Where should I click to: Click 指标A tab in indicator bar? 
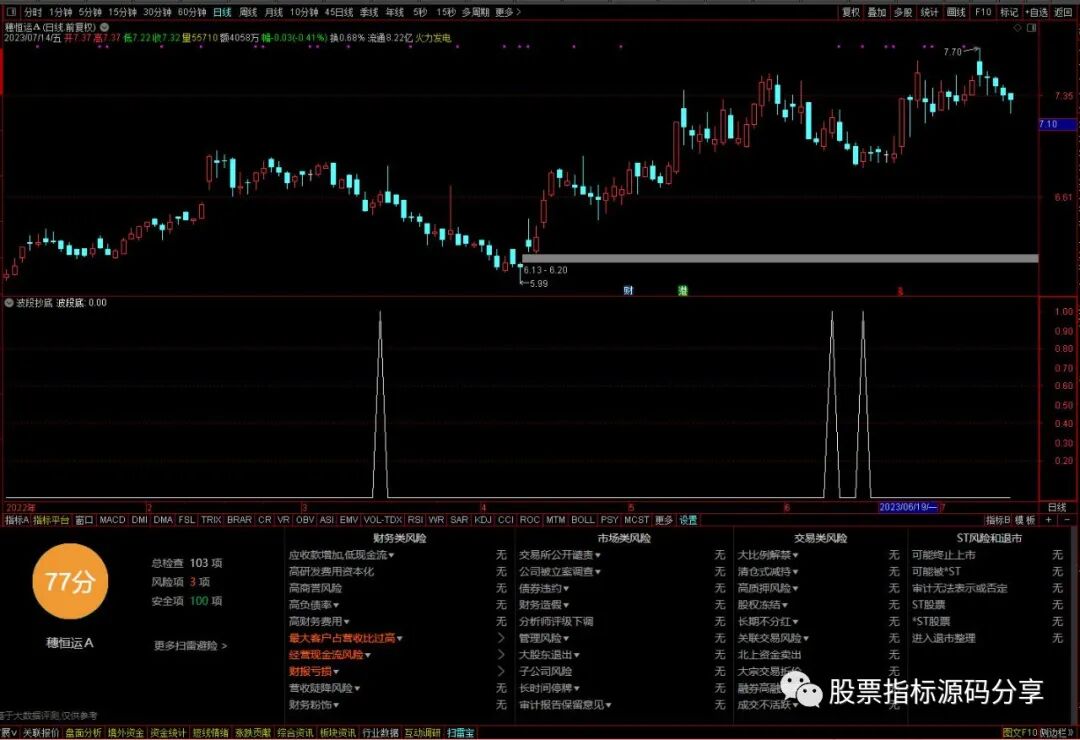[17, 520]
